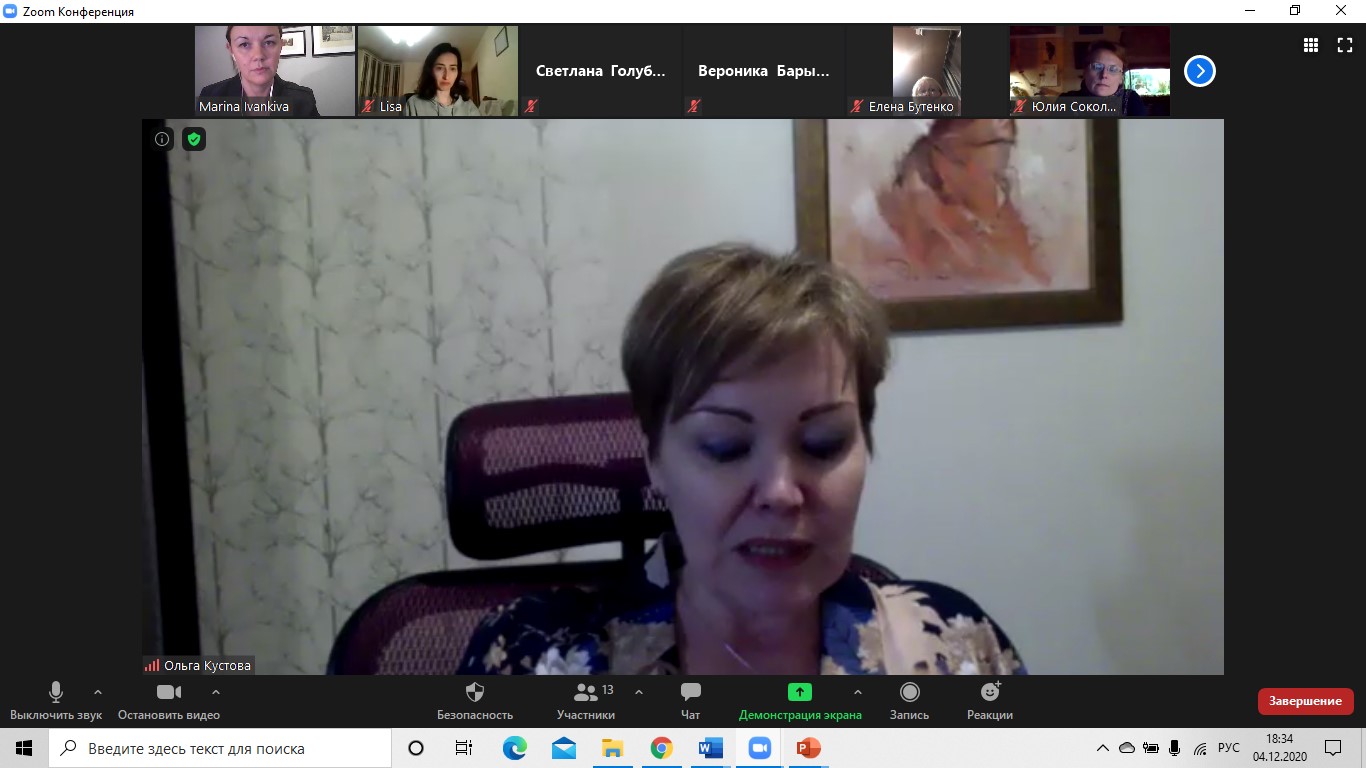Open Task View icon
The height and width of the screenshot is (768, 1366).
click(464, 748)
